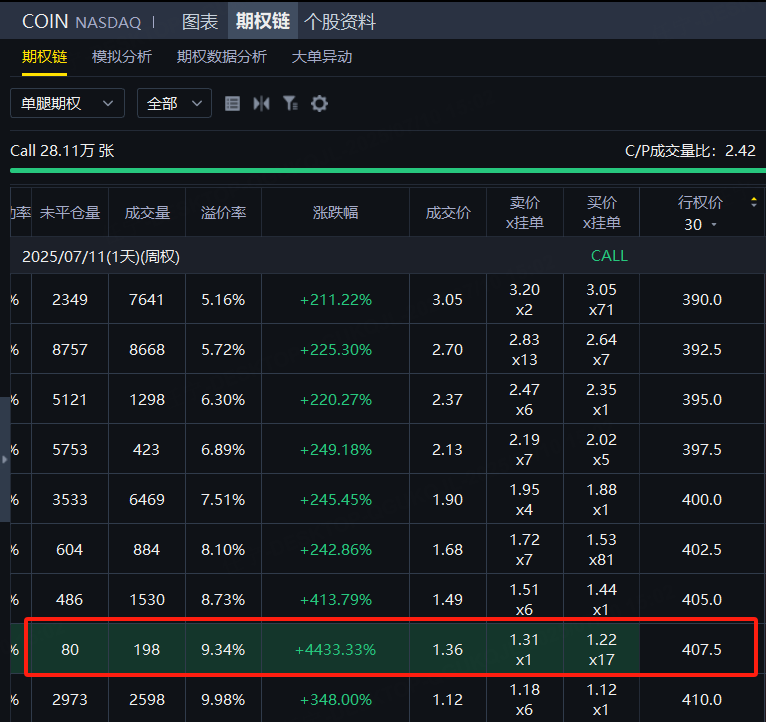This screenshot has height=722, width=766.
Task: Click the strike price sort arrows icon
Action: coord(753,202)
